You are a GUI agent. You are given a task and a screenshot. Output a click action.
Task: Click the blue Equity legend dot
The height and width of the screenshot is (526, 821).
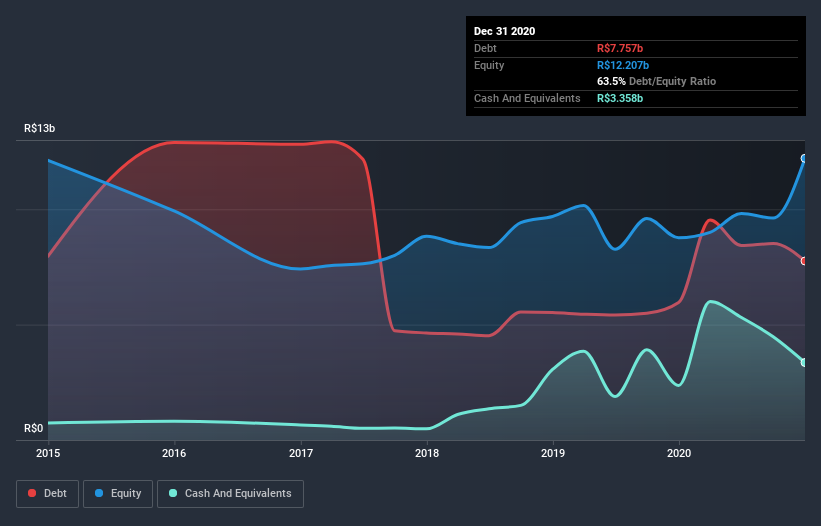point(99,493)
